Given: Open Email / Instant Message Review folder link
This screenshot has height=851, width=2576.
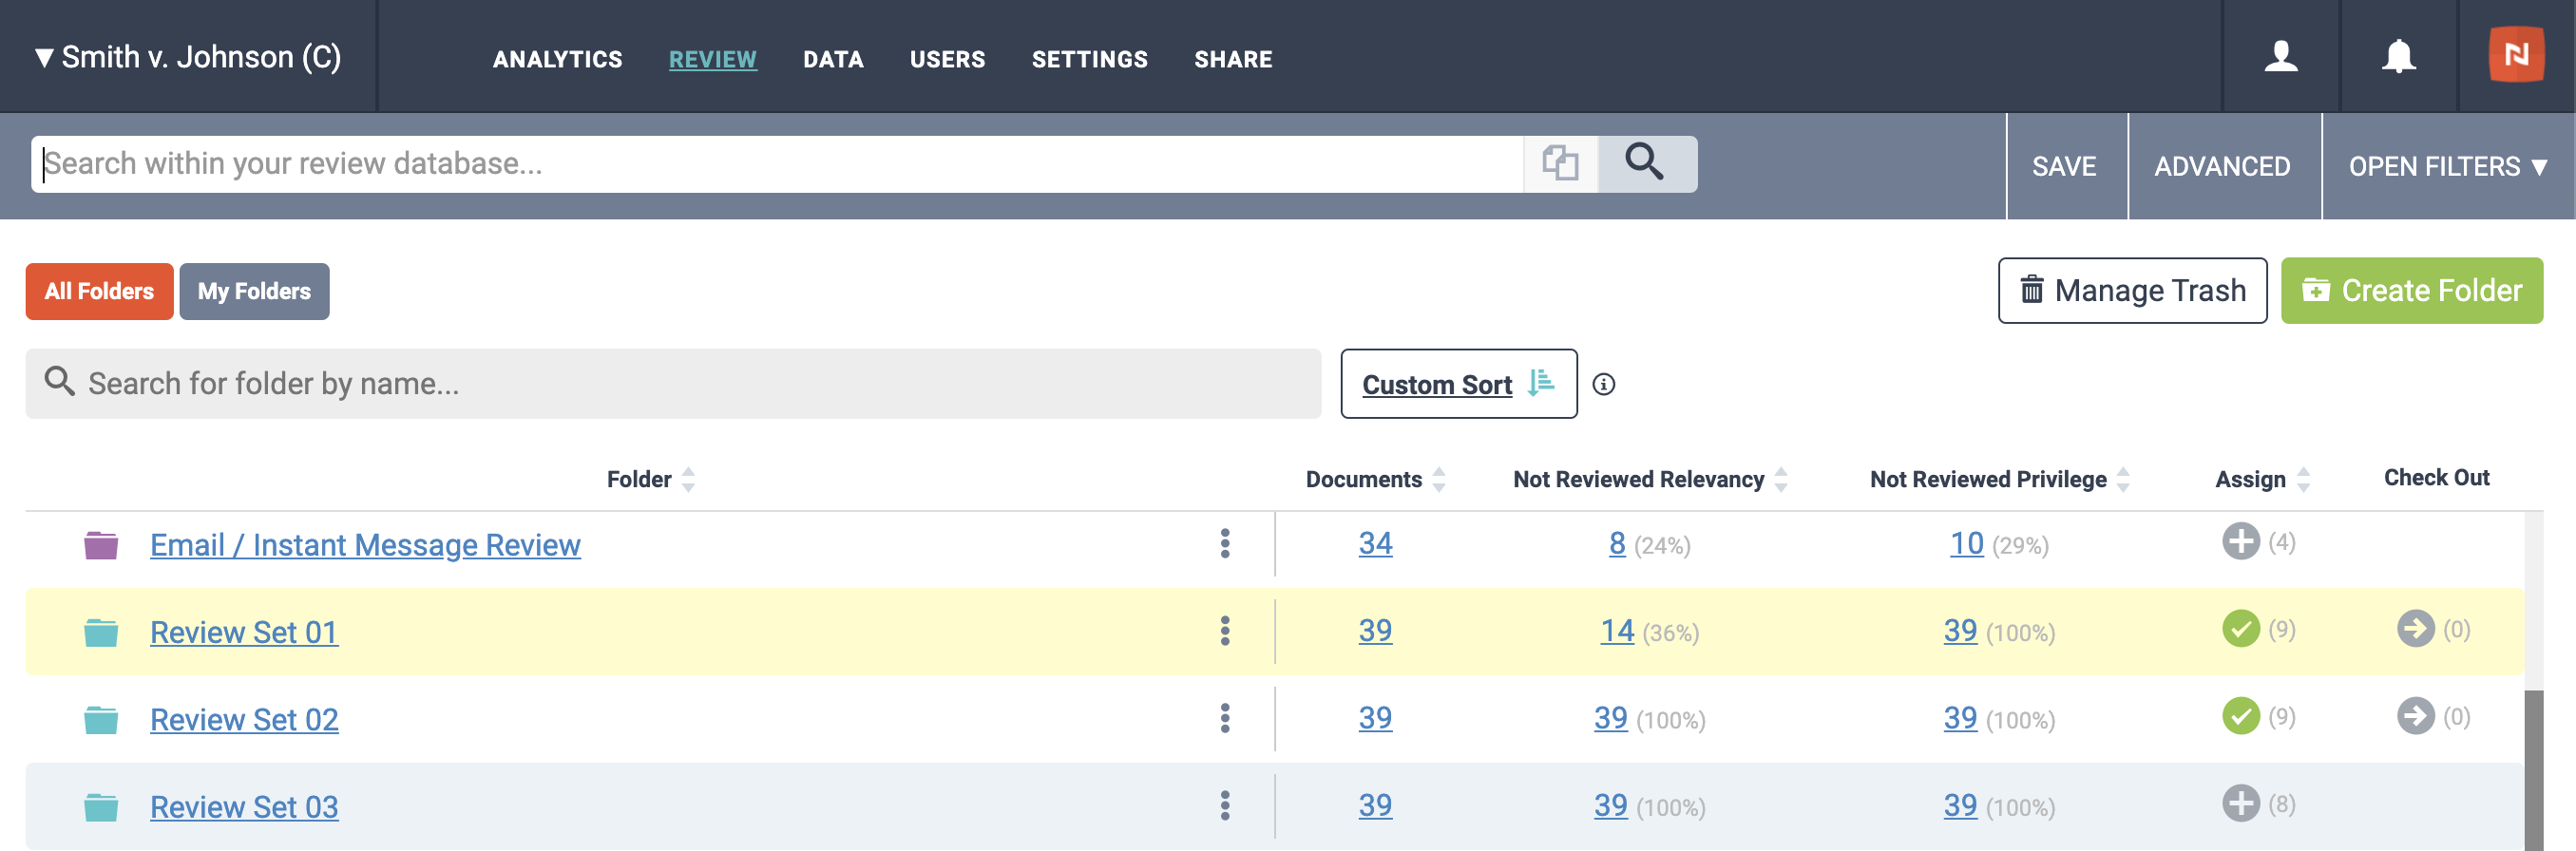Looking at the screenshot, I should [365, 545].
